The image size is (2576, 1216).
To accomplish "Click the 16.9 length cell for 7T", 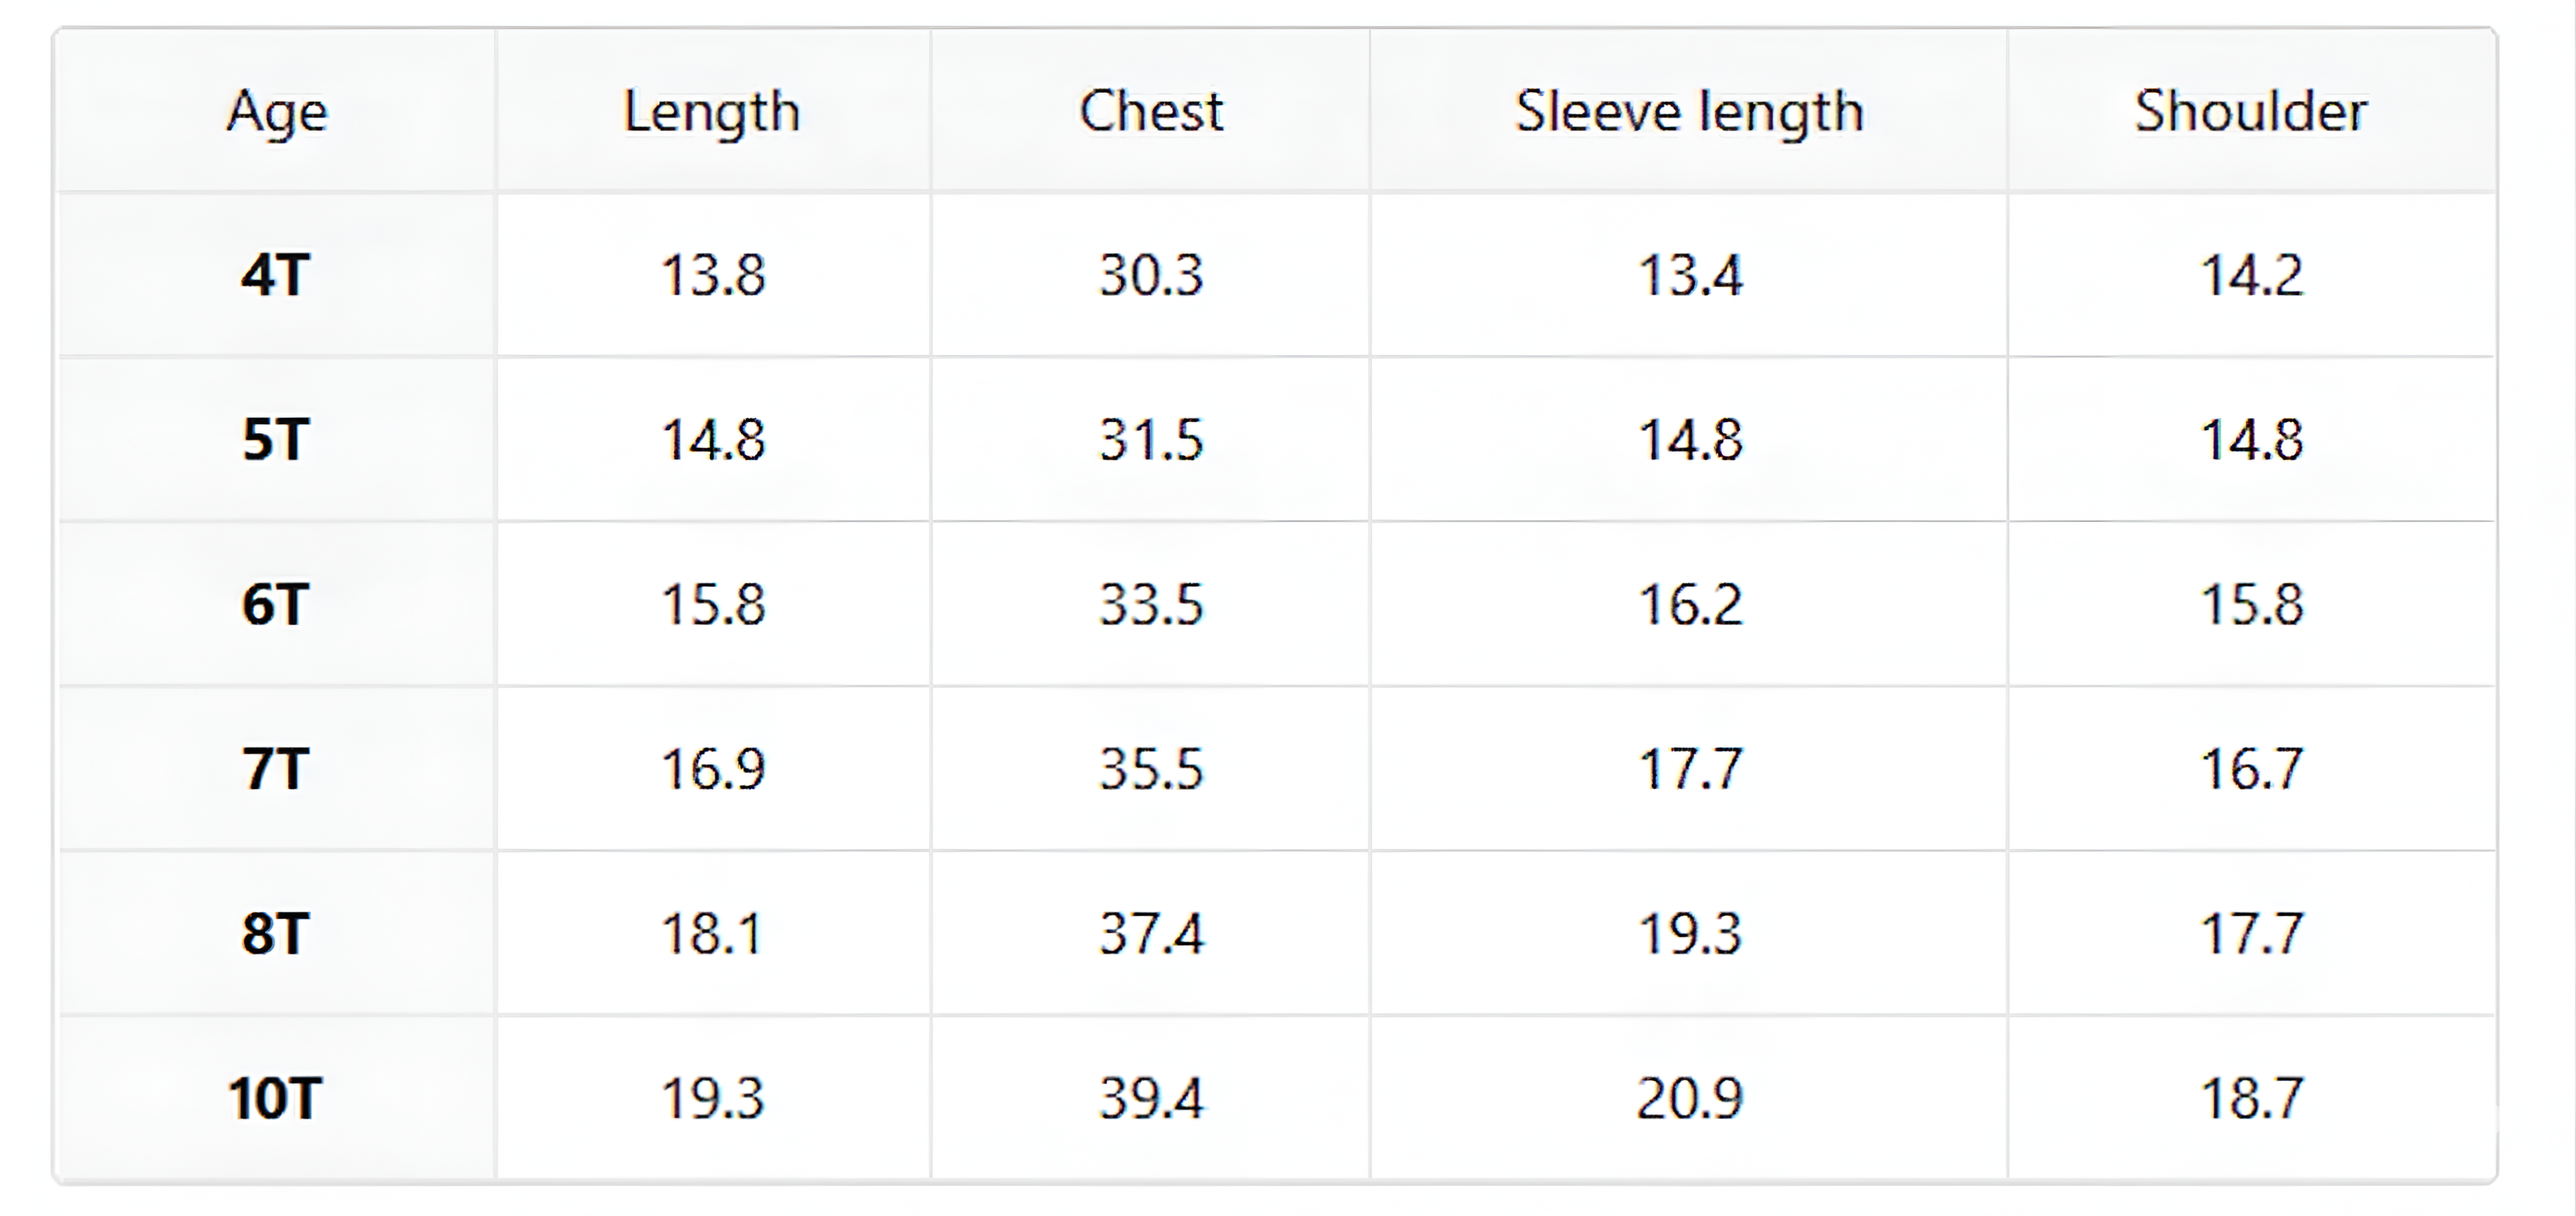I will [713, 769].
